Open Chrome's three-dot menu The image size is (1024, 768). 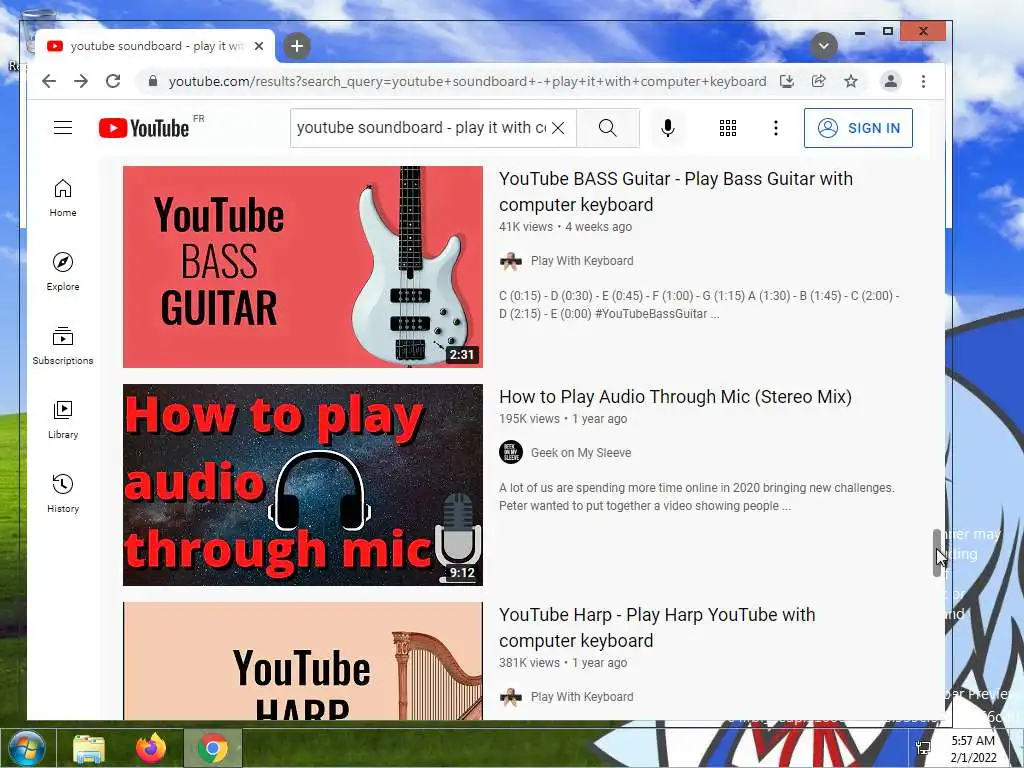click(923, 81)
